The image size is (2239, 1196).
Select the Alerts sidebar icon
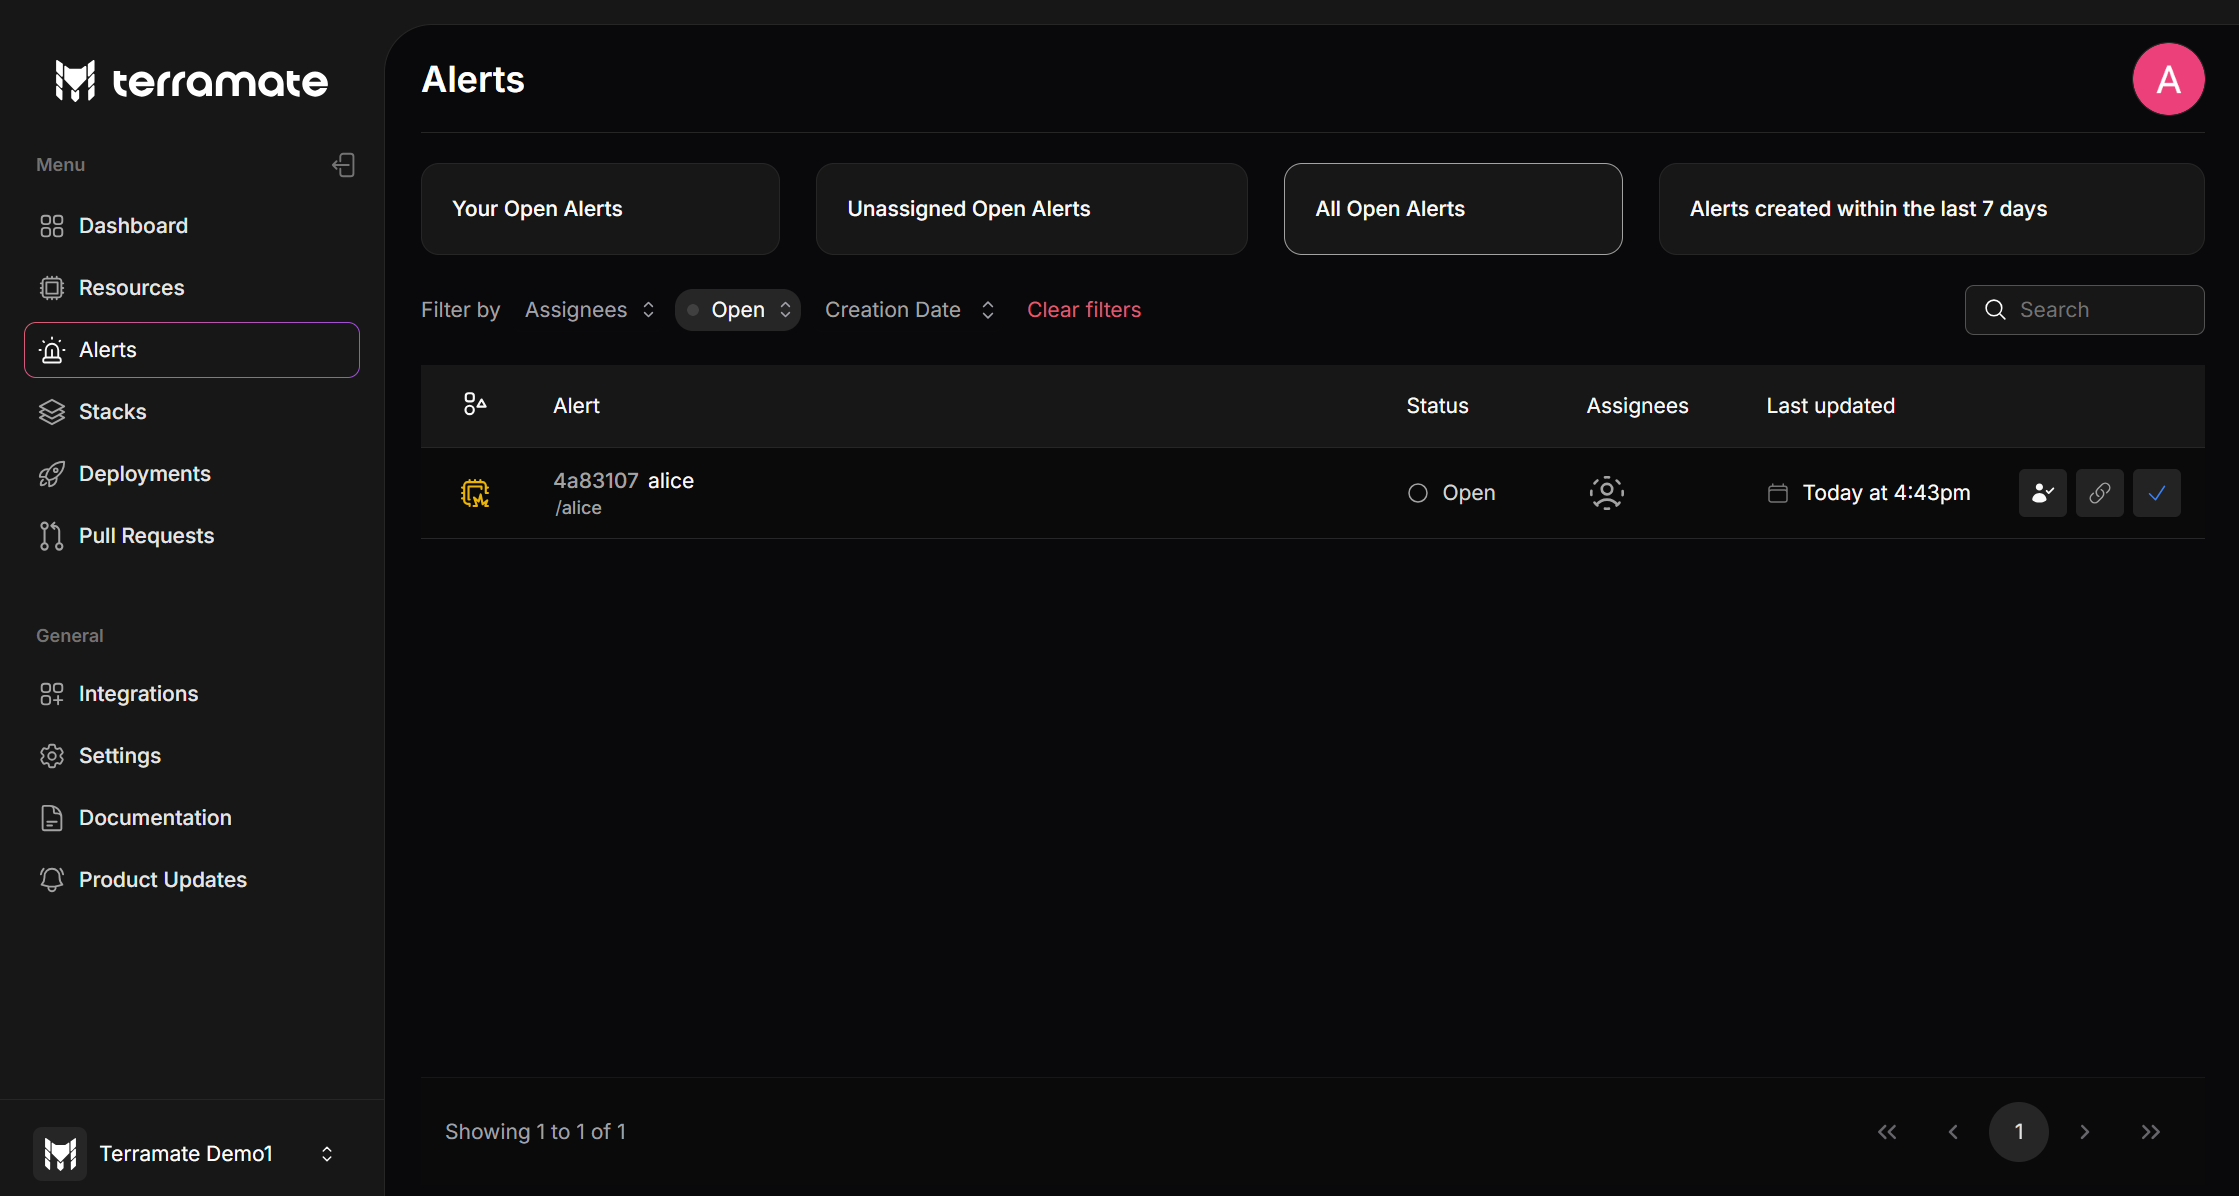[52, 350]
